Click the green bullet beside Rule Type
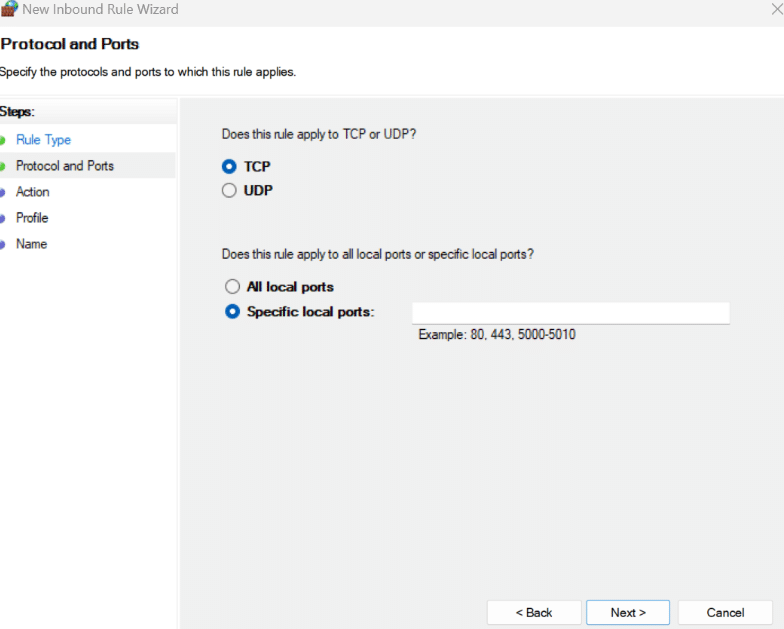This screenshot has height=629, width=784. (2, 140)
